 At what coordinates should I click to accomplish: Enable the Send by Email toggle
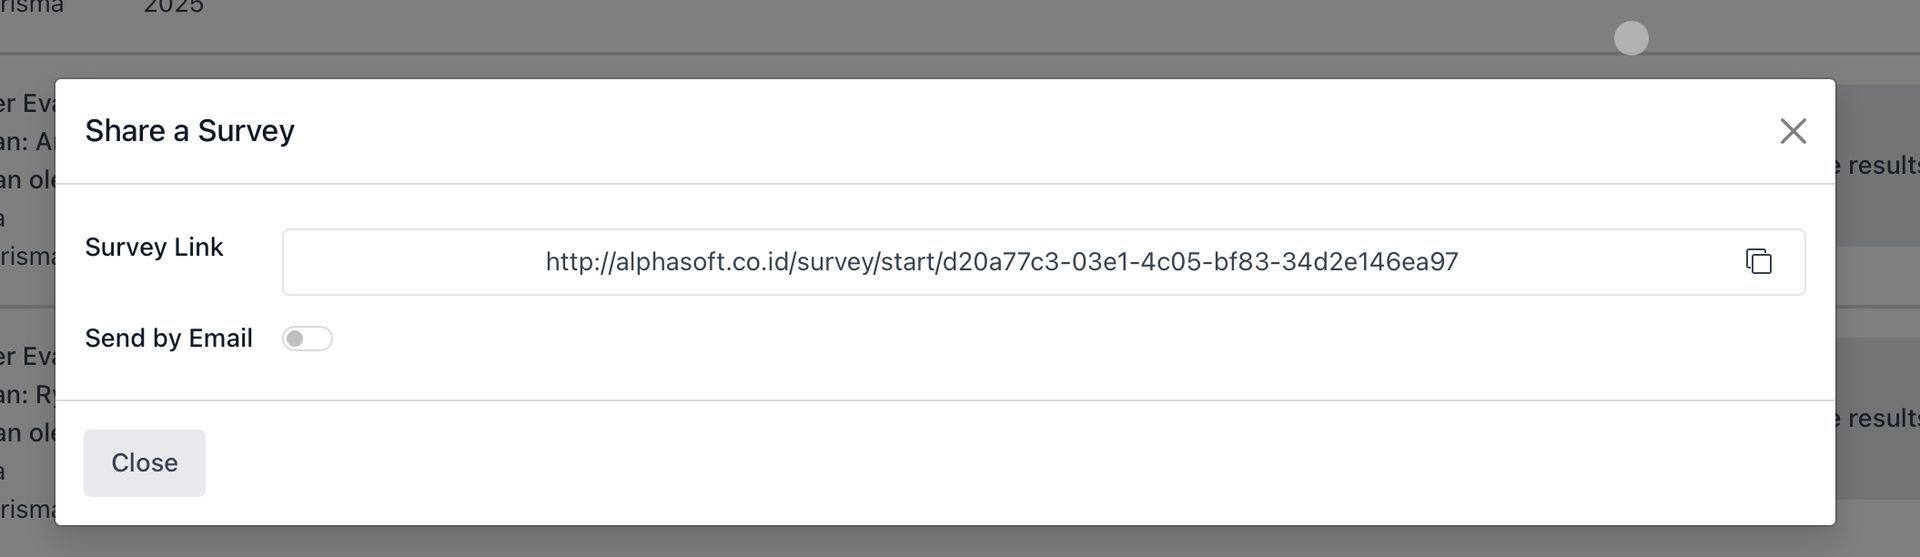pos(307,339)
